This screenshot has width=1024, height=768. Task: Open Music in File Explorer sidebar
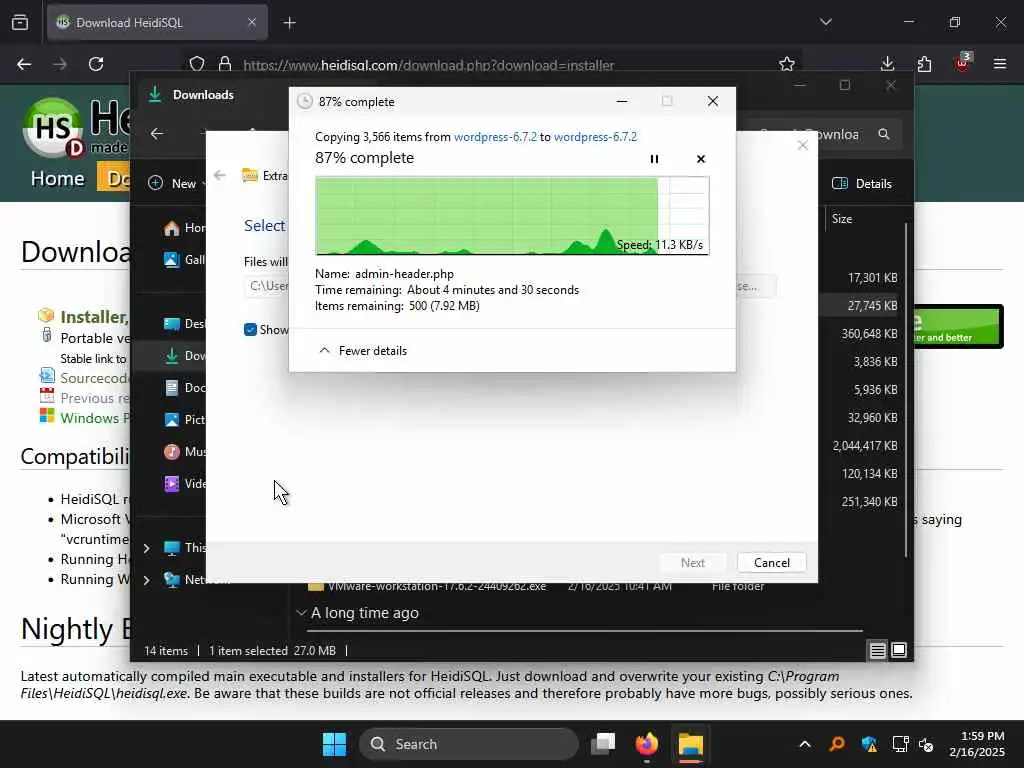pyautogui.click(x=184, y=451)
